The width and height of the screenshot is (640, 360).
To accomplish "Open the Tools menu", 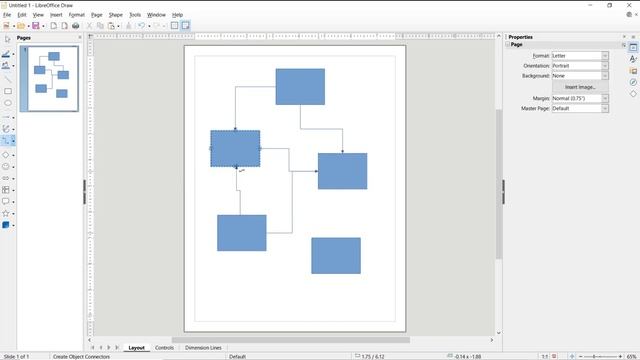I will pos(135,15).
